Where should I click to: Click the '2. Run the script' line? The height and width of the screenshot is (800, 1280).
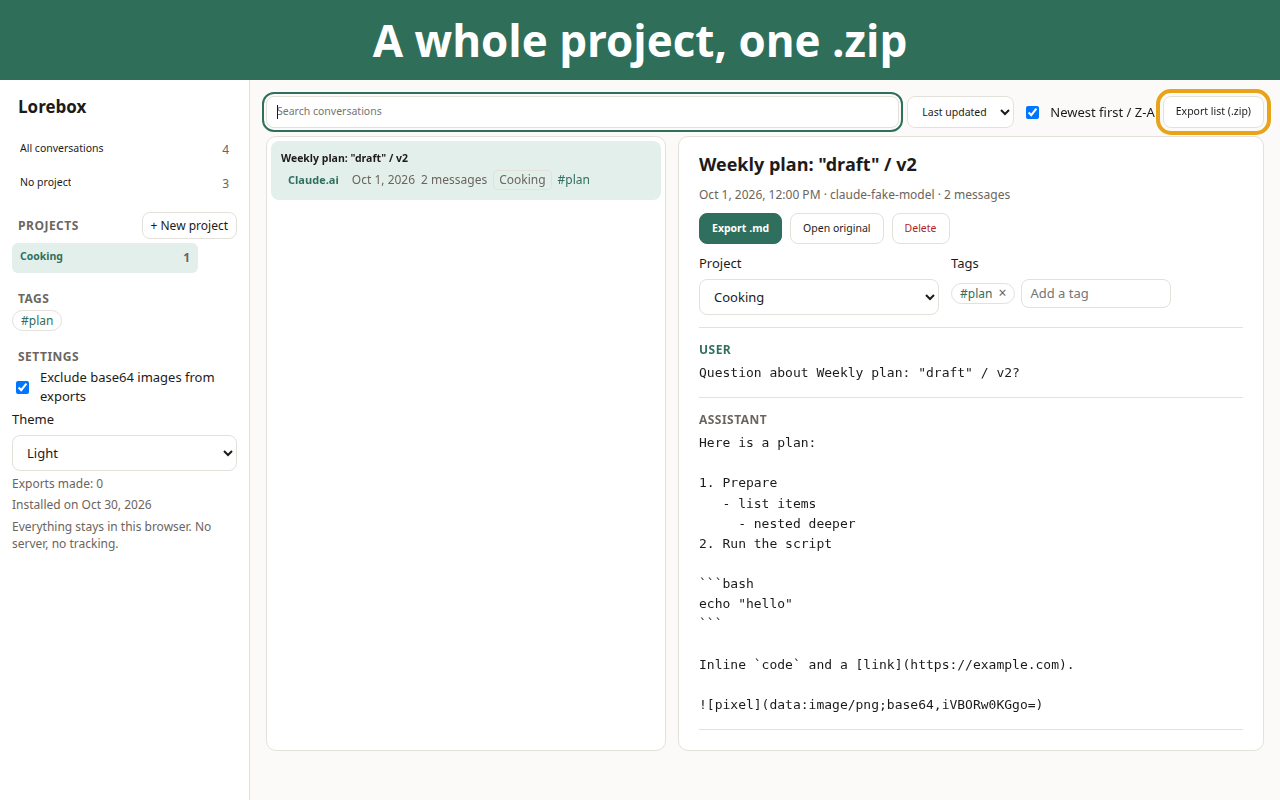pyautogui.click(x=765, y=544)
